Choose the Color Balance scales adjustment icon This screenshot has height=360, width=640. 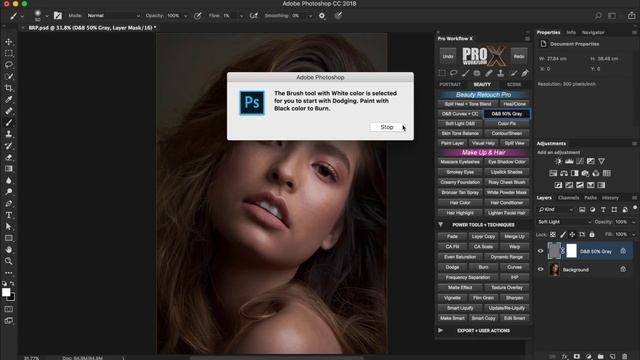(x=564, y=173)
